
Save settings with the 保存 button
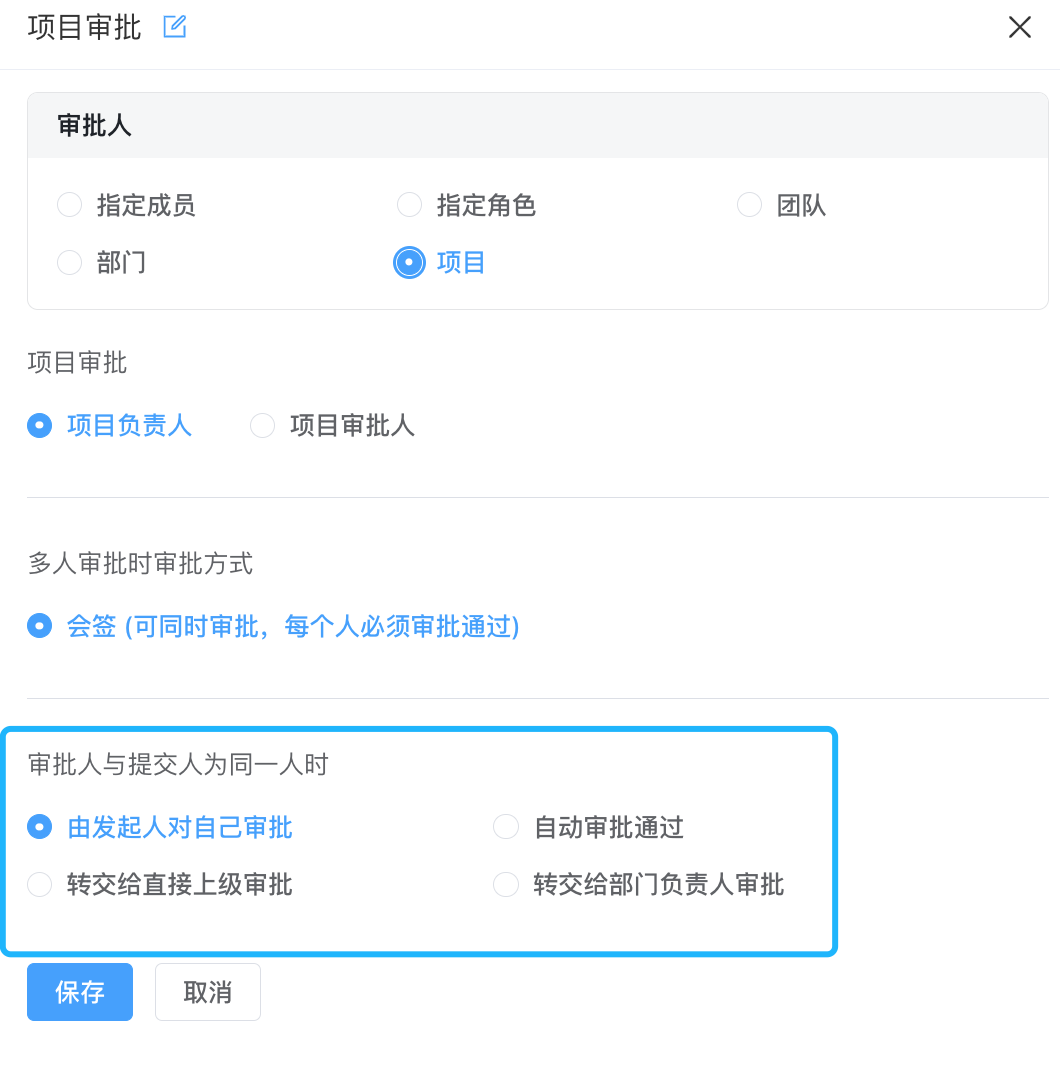coord(80,992)
